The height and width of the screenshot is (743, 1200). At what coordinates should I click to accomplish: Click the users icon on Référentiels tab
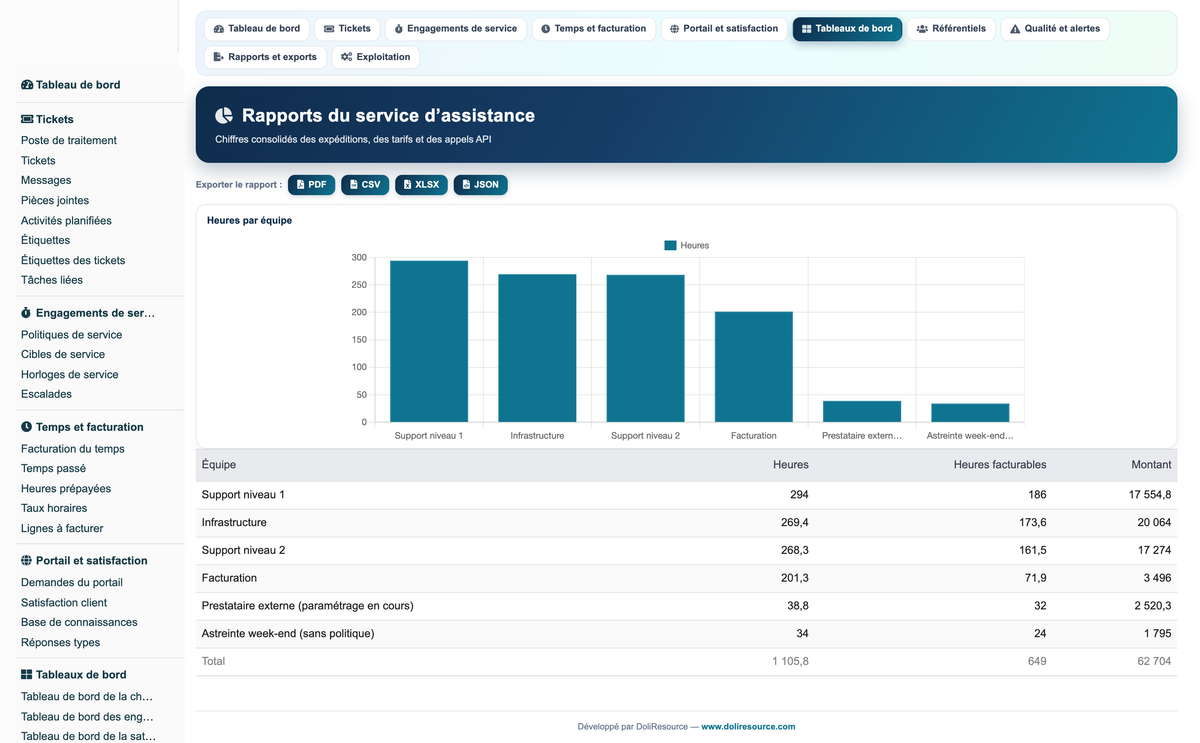tap(922, 29)
